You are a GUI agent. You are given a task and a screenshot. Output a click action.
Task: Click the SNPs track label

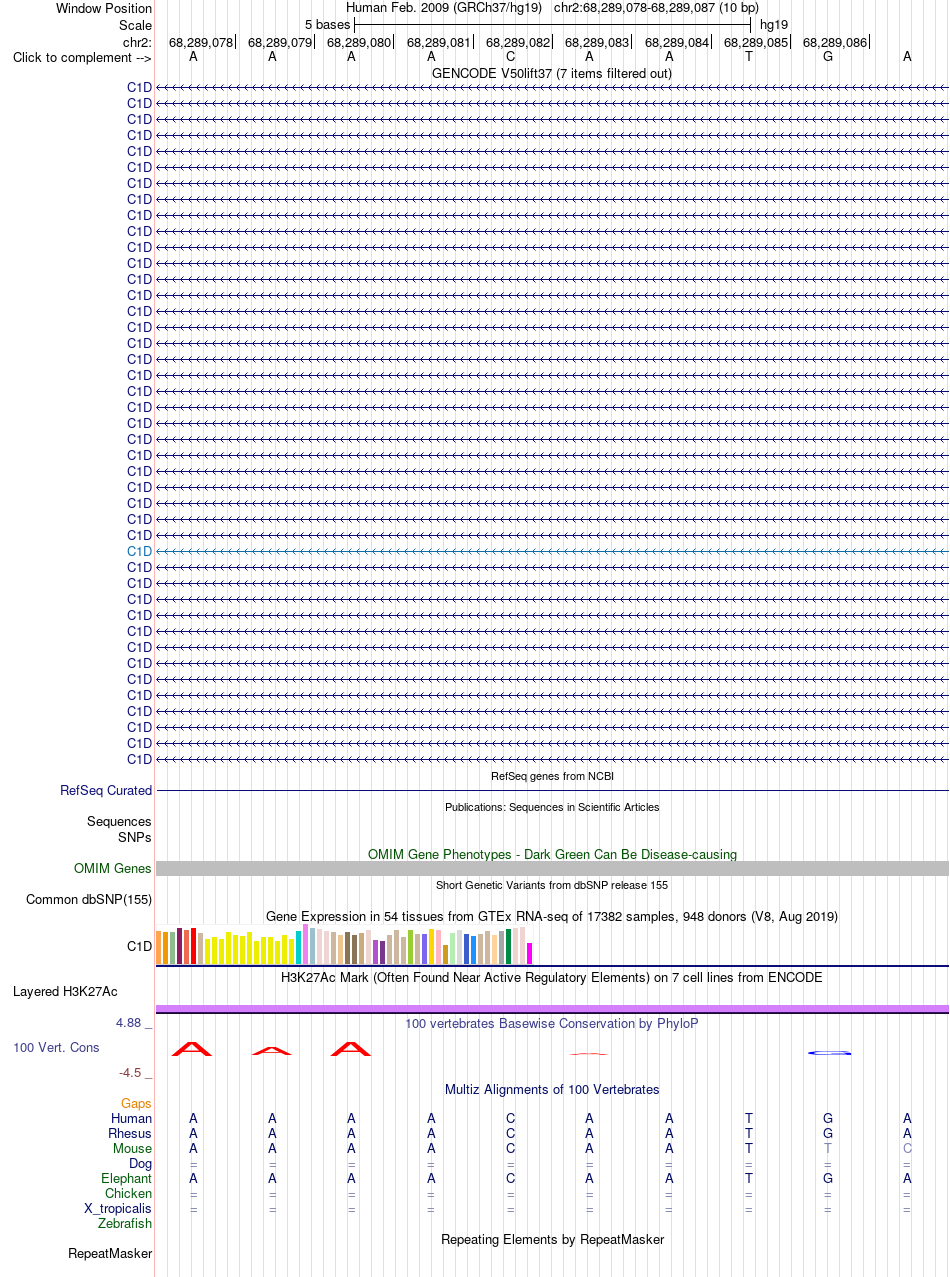(135, 836)
